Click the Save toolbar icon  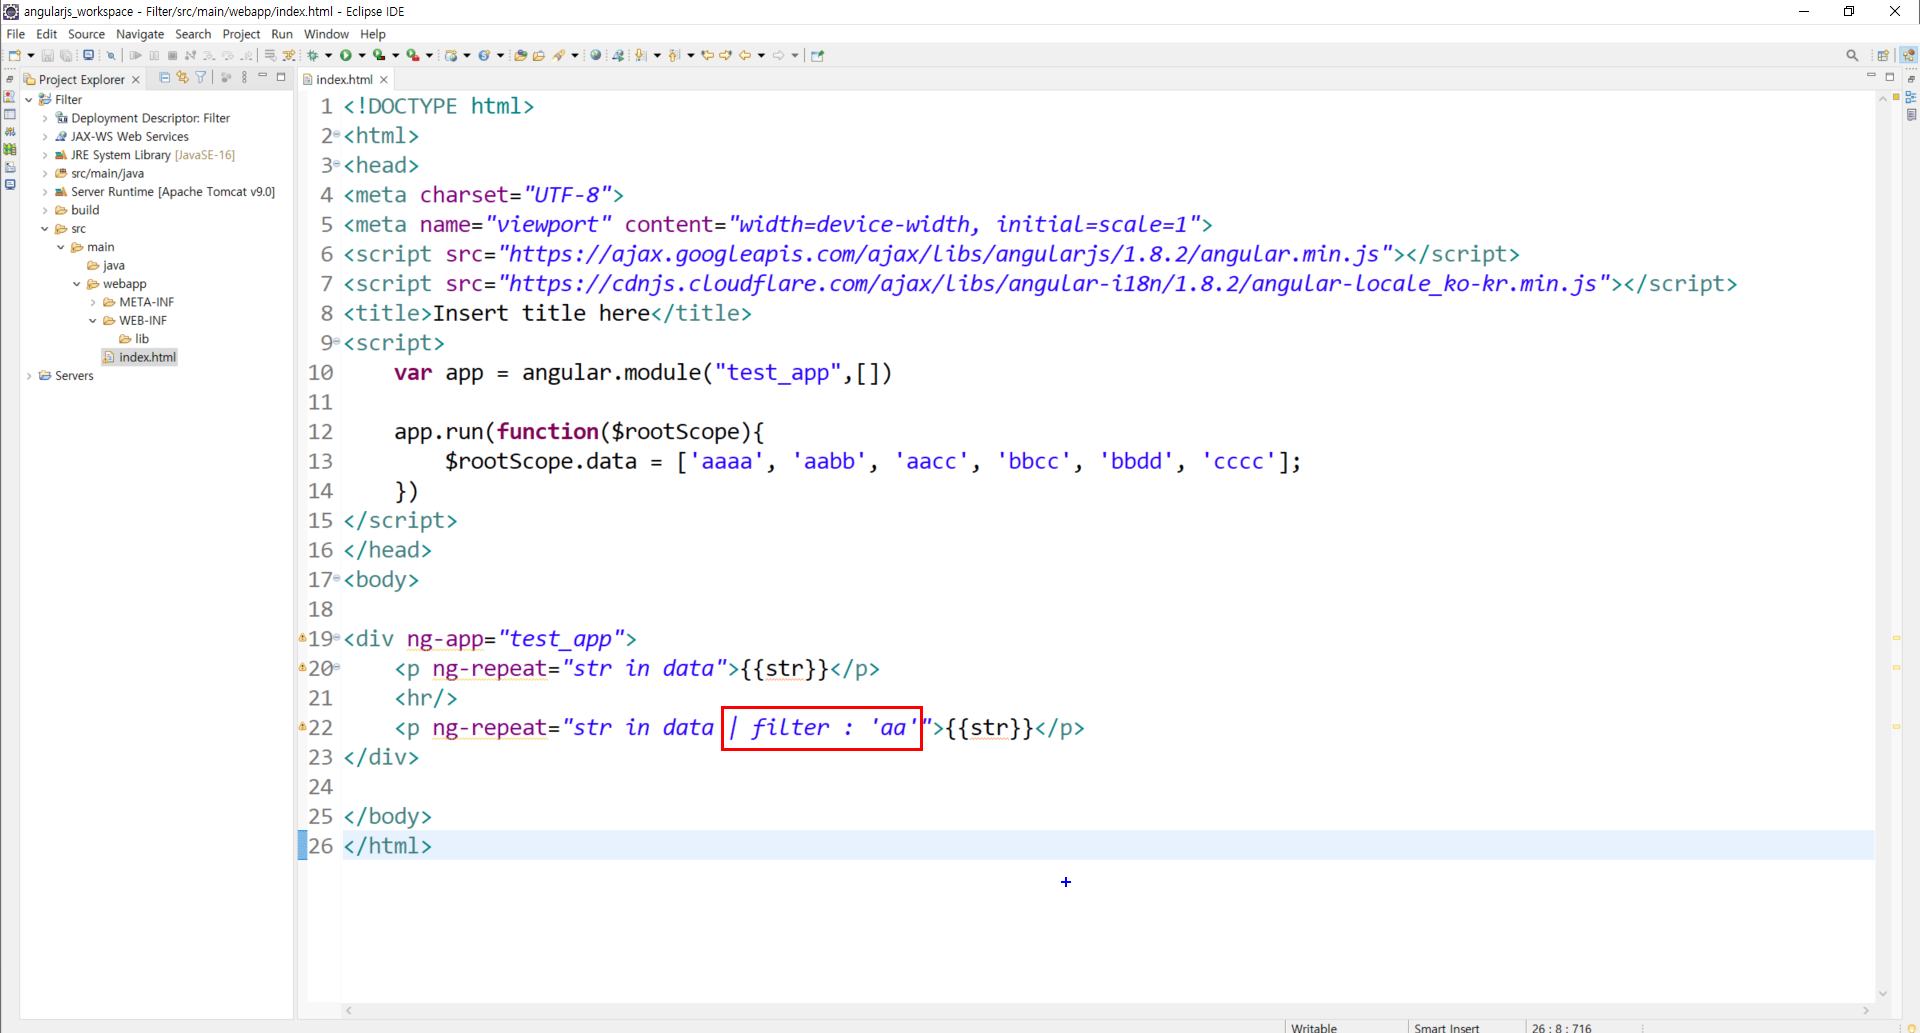(47, 56)
